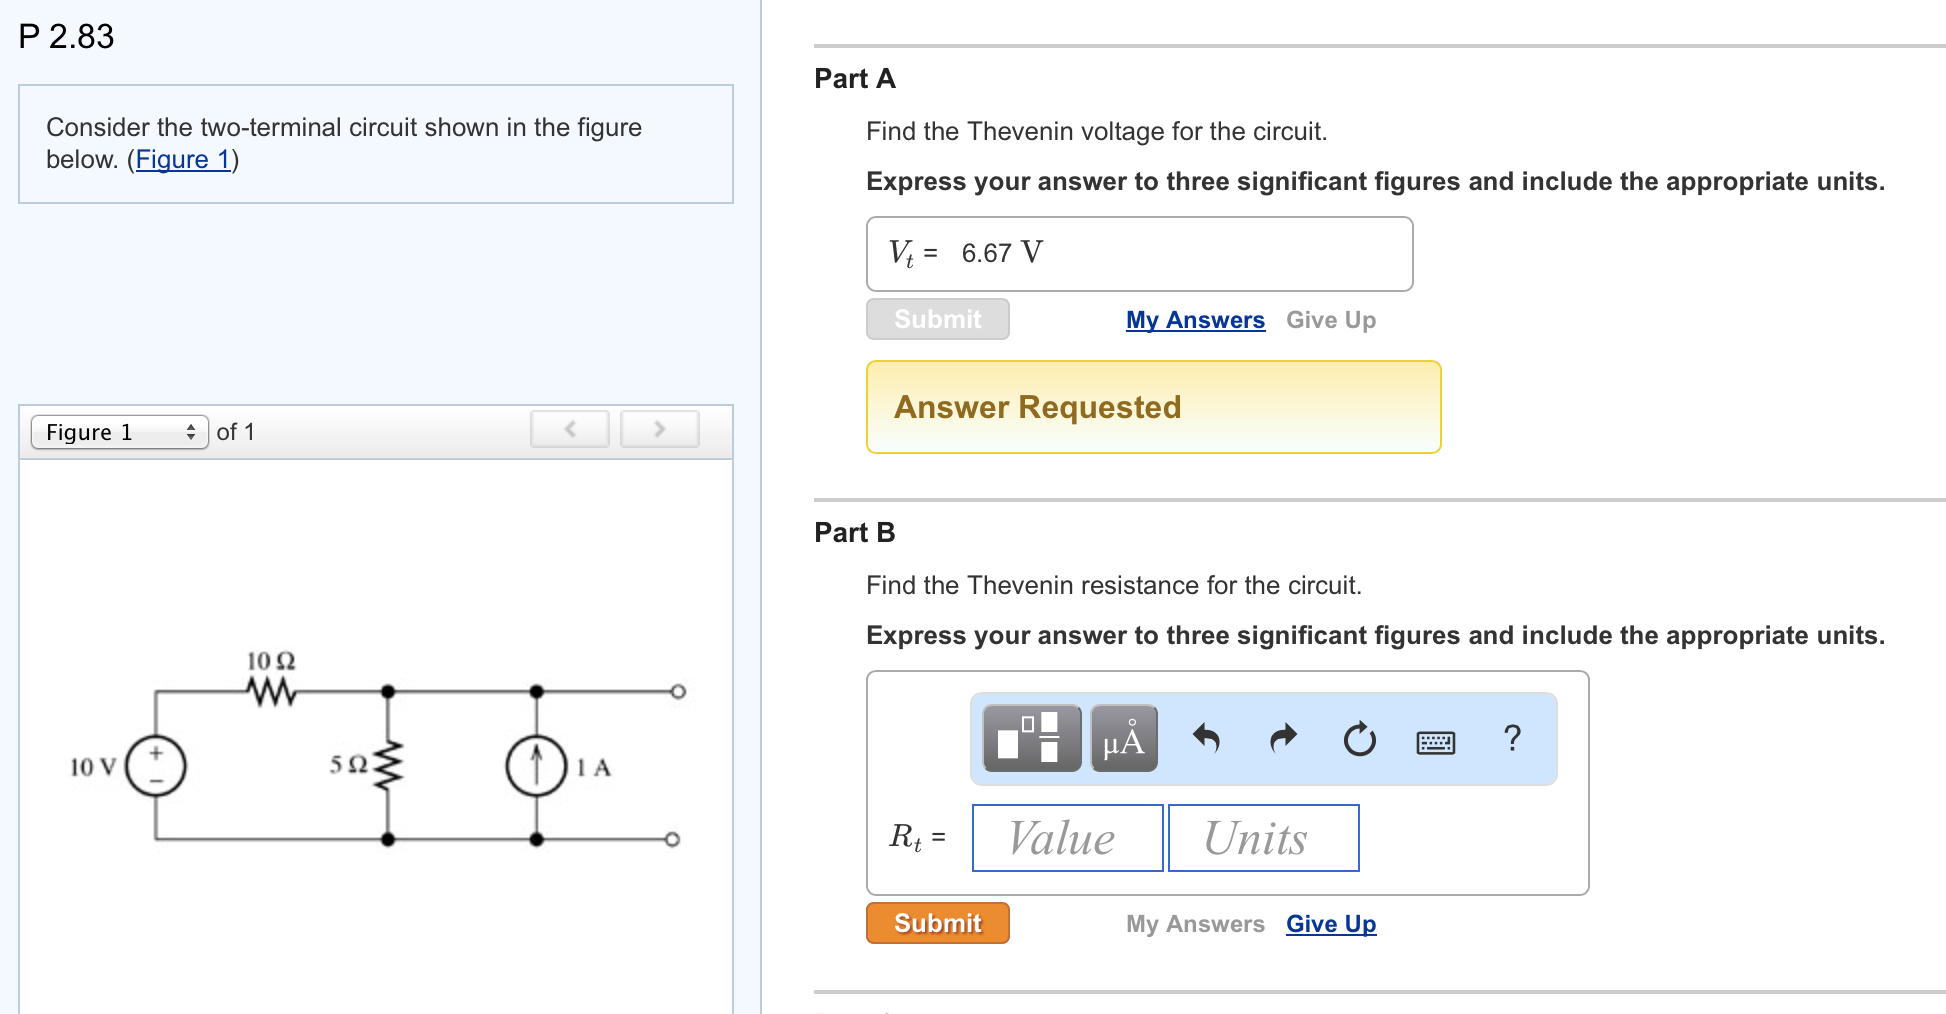
Task: Reset the answer with the circular arrow icon
Action: tap(1359, 740)
